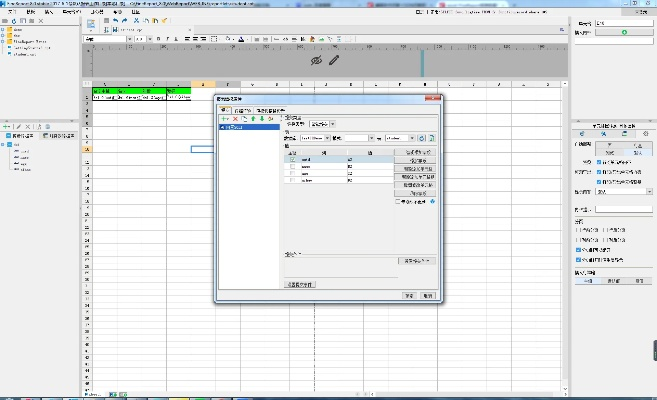This screenshot has width=657, height=400.
Task: Open the first menu in the menu bar
Action: [x=12, y=12]
